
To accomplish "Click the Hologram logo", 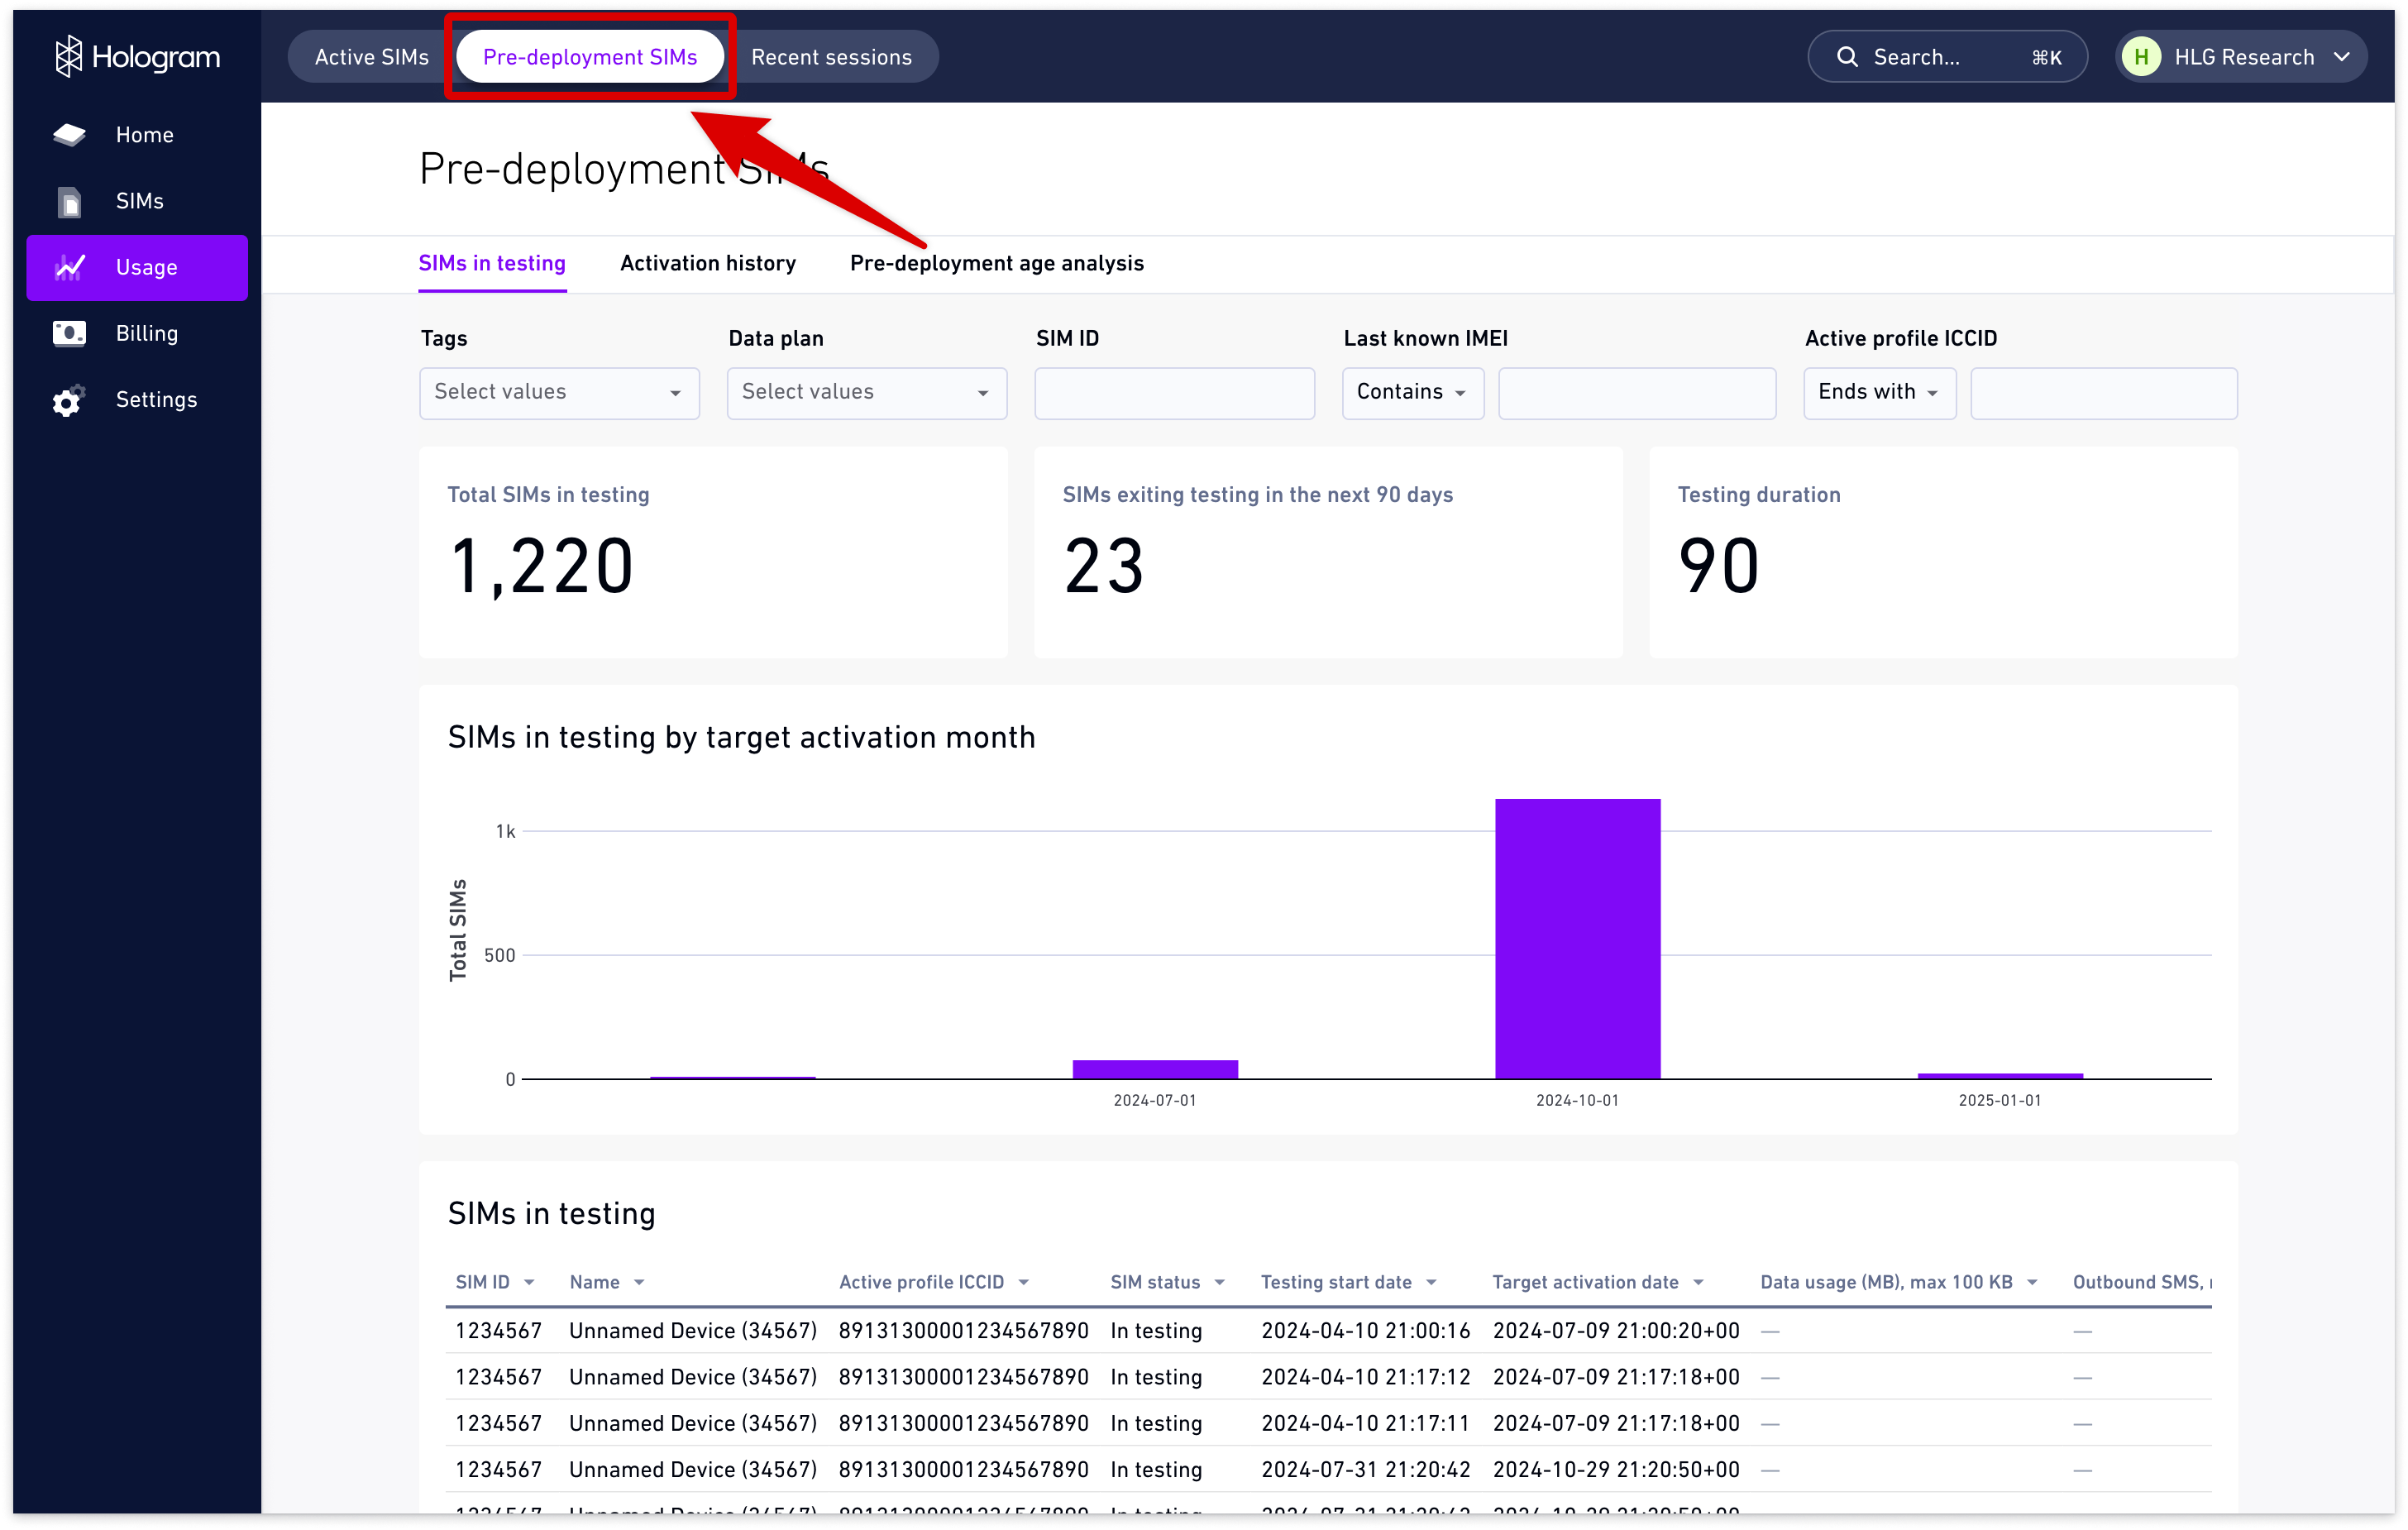I will (x=137, y=56).
